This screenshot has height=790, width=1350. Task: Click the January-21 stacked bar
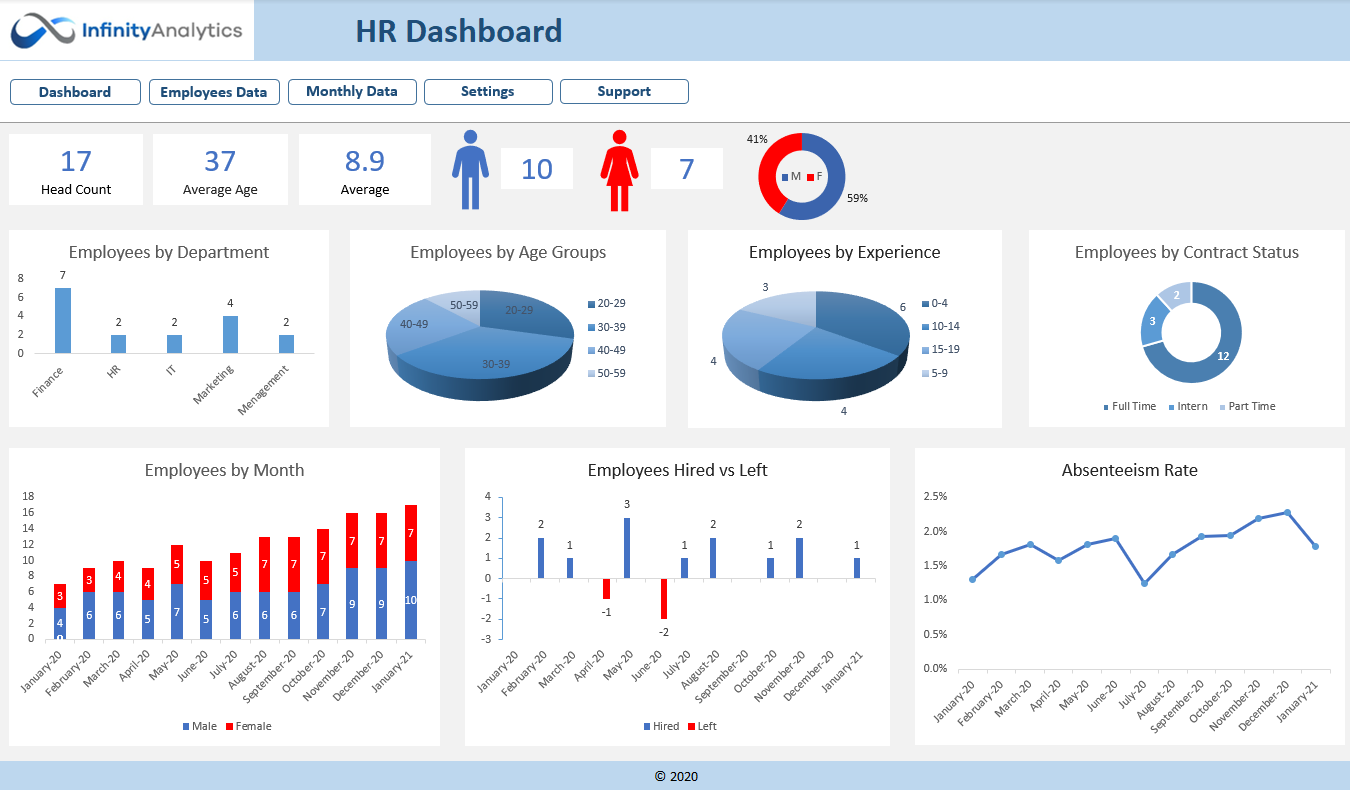pos(411,572)
